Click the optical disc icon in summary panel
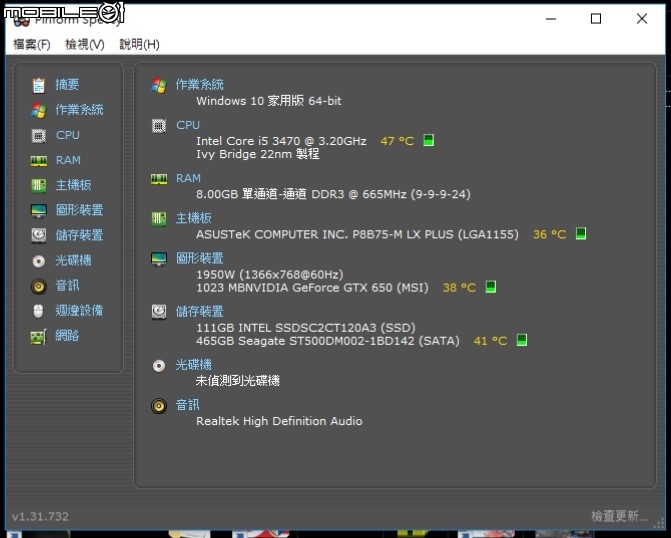This screenshot has height=538, width=671. point(159,366)
